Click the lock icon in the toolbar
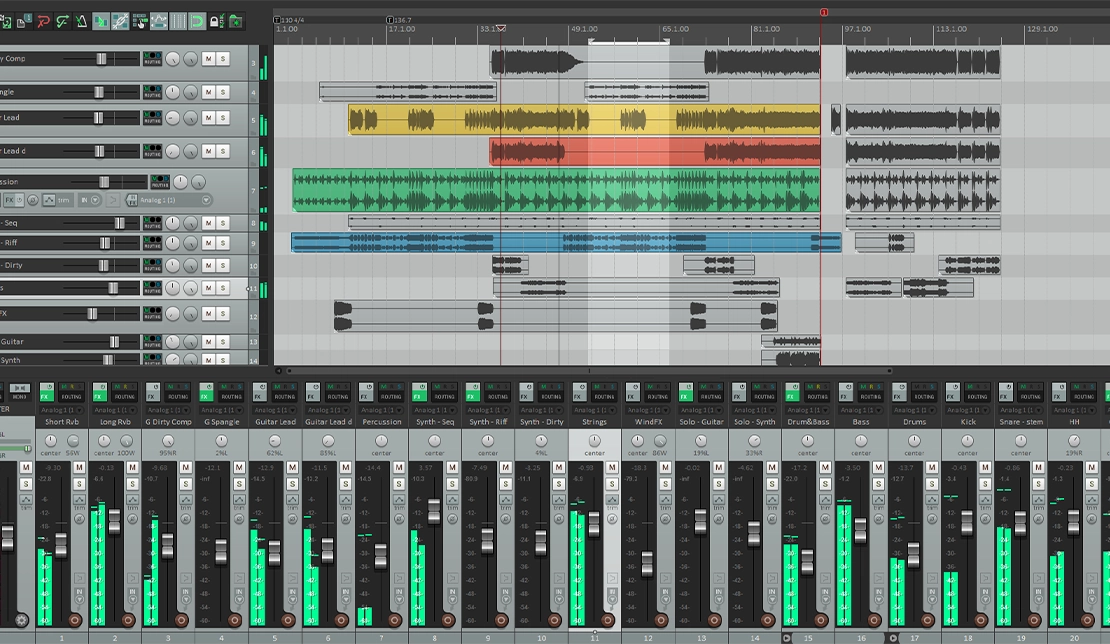1110x644 pixels. point(216,20)
